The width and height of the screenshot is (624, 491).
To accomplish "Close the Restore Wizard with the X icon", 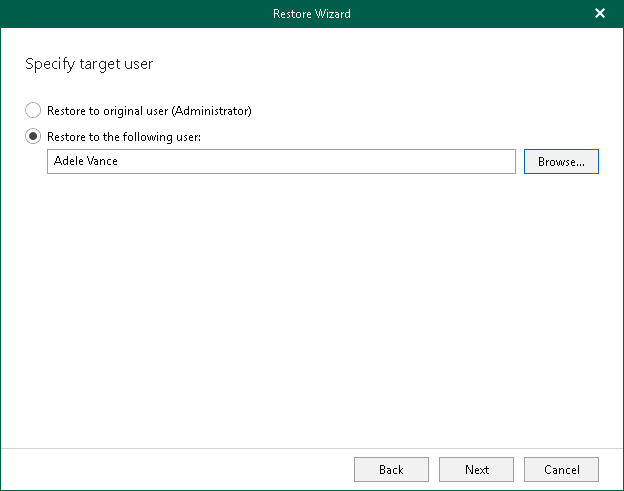I will coord(600,14).
